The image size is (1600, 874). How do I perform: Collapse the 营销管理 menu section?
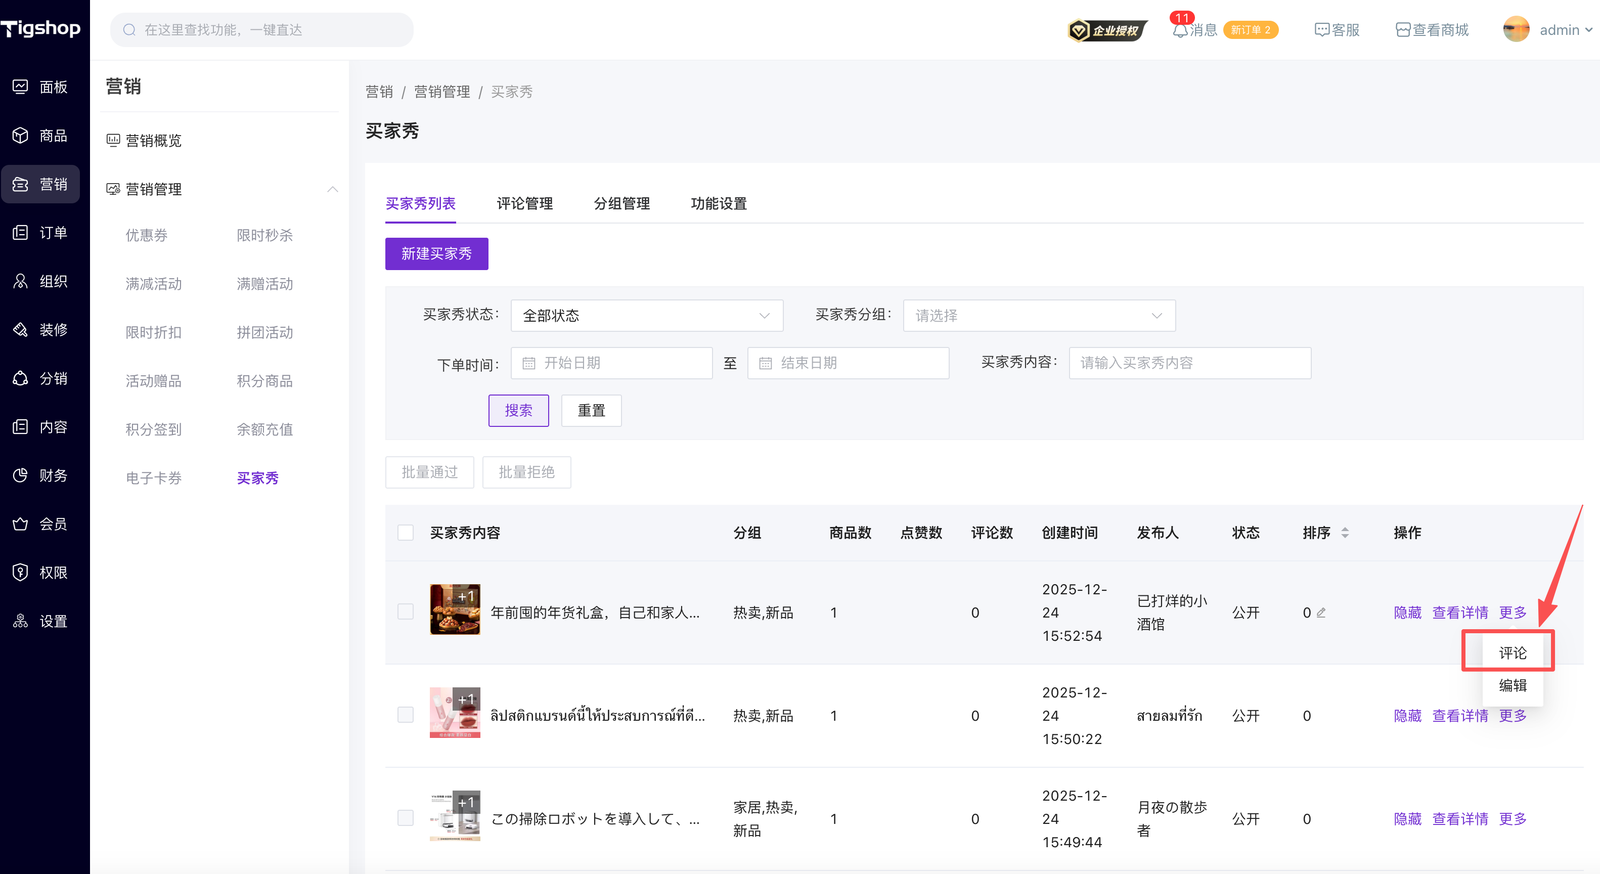click(332, 189)
